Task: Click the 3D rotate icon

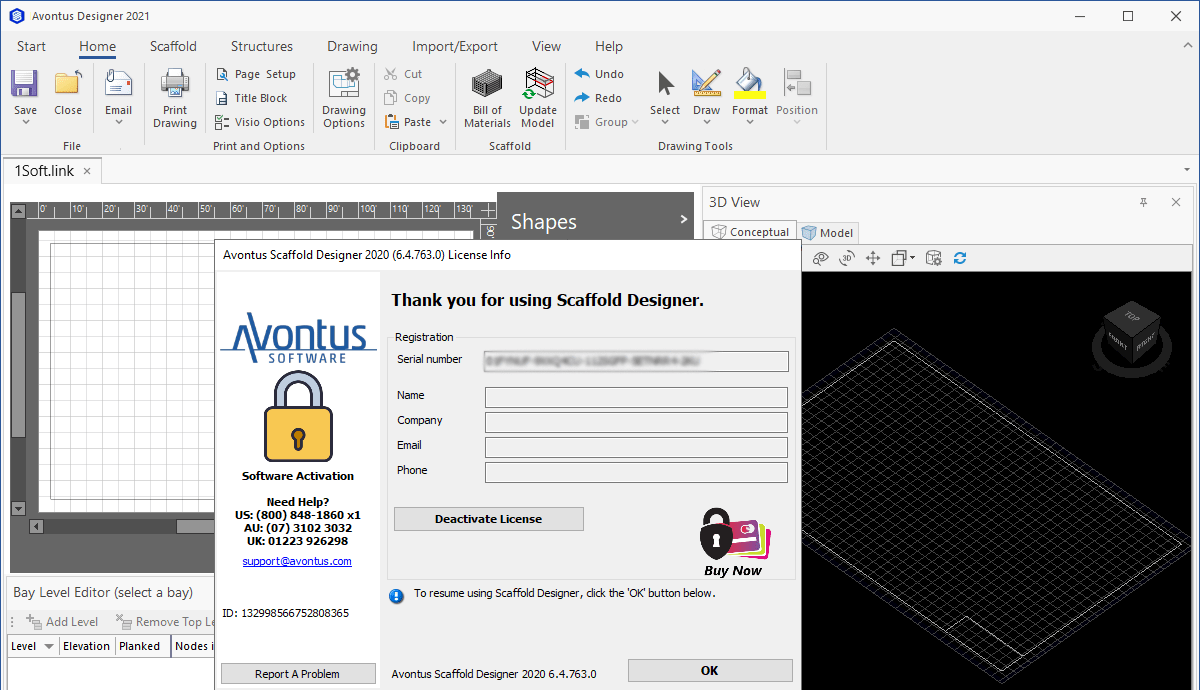Action: click(x=846, y=258)
